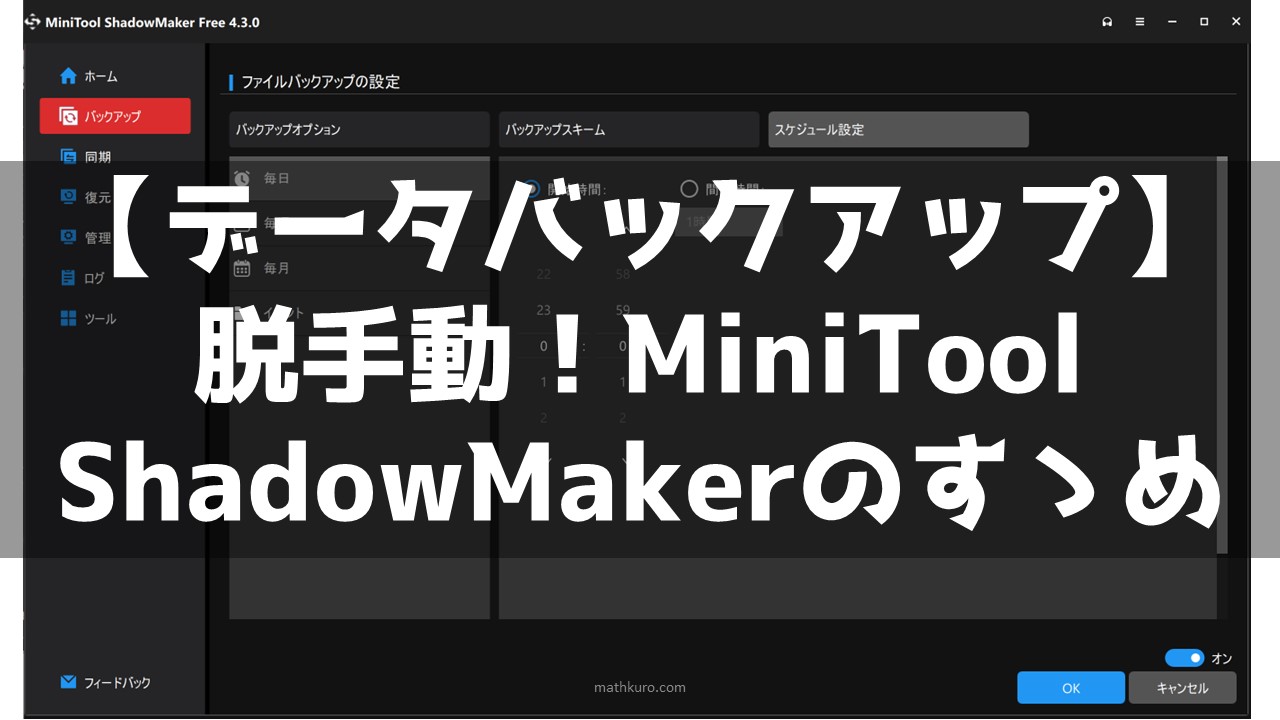Turn off the オン schedule switch
The width and height of the screenshot is (1280, 720).
click(x=1184, y=658)
